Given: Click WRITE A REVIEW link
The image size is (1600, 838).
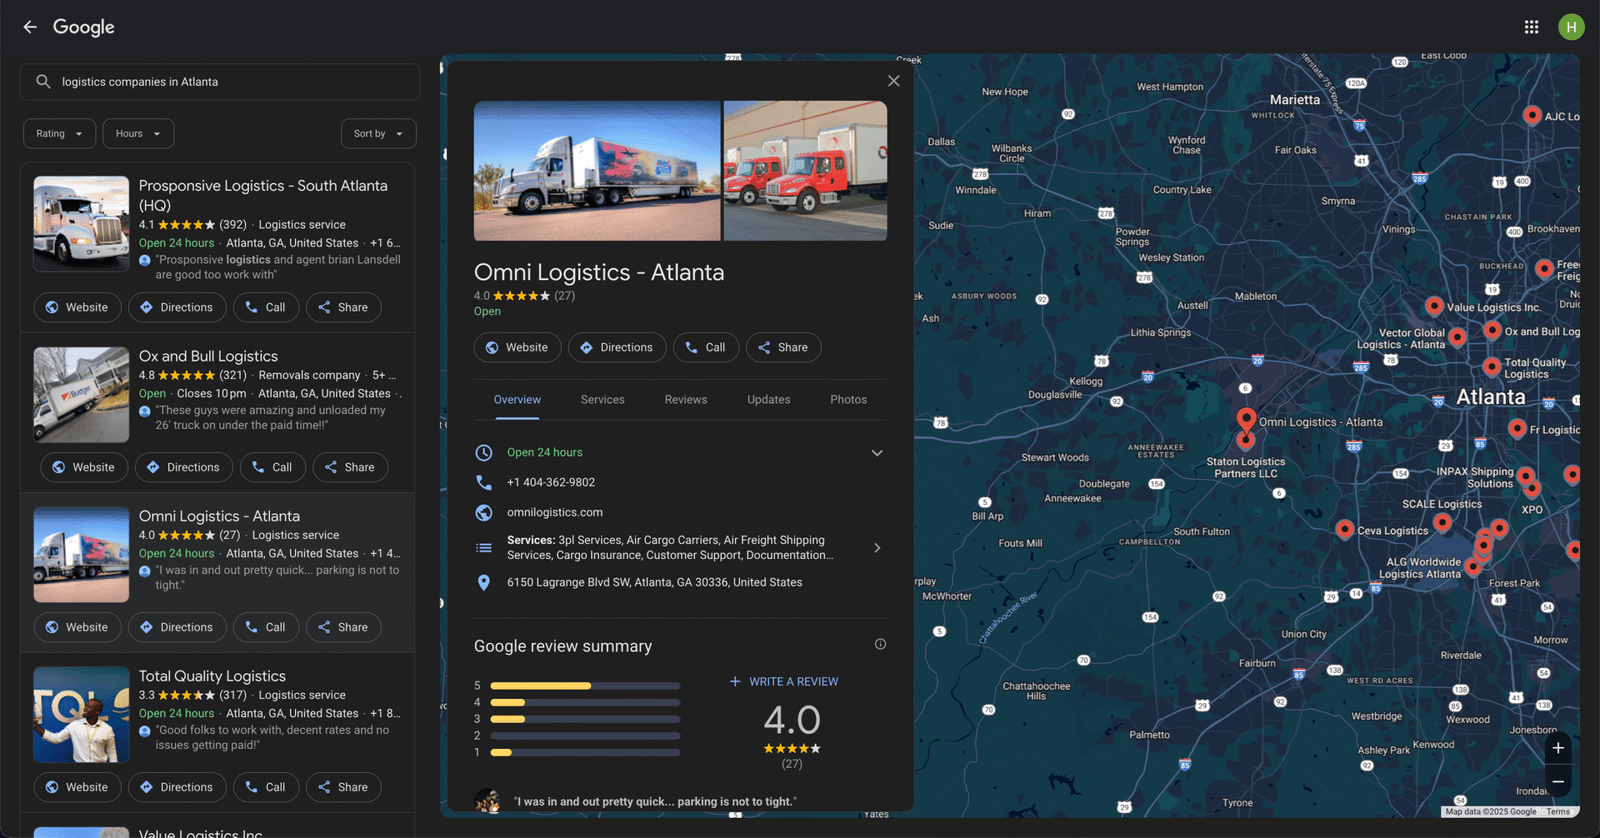Looking at the screenshot, I should (783, 682).
